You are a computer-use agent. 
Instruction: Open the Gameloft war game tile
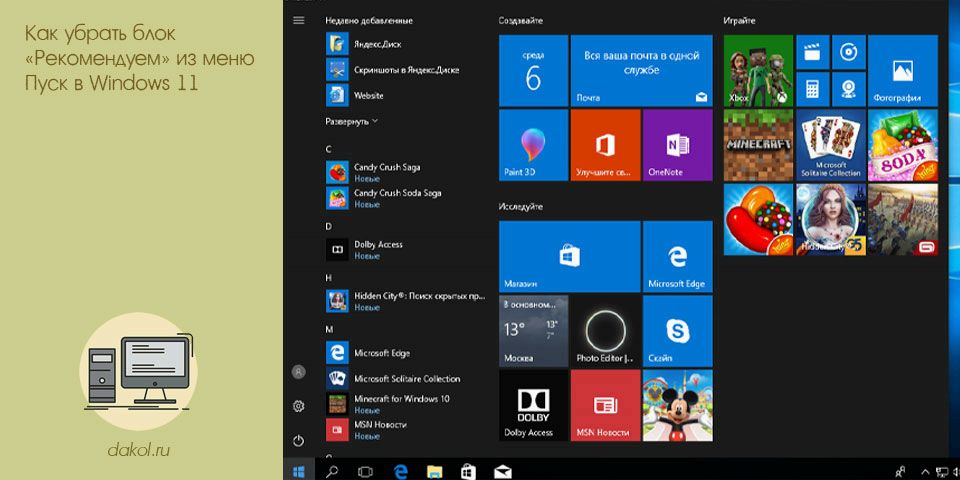(903, 220)
